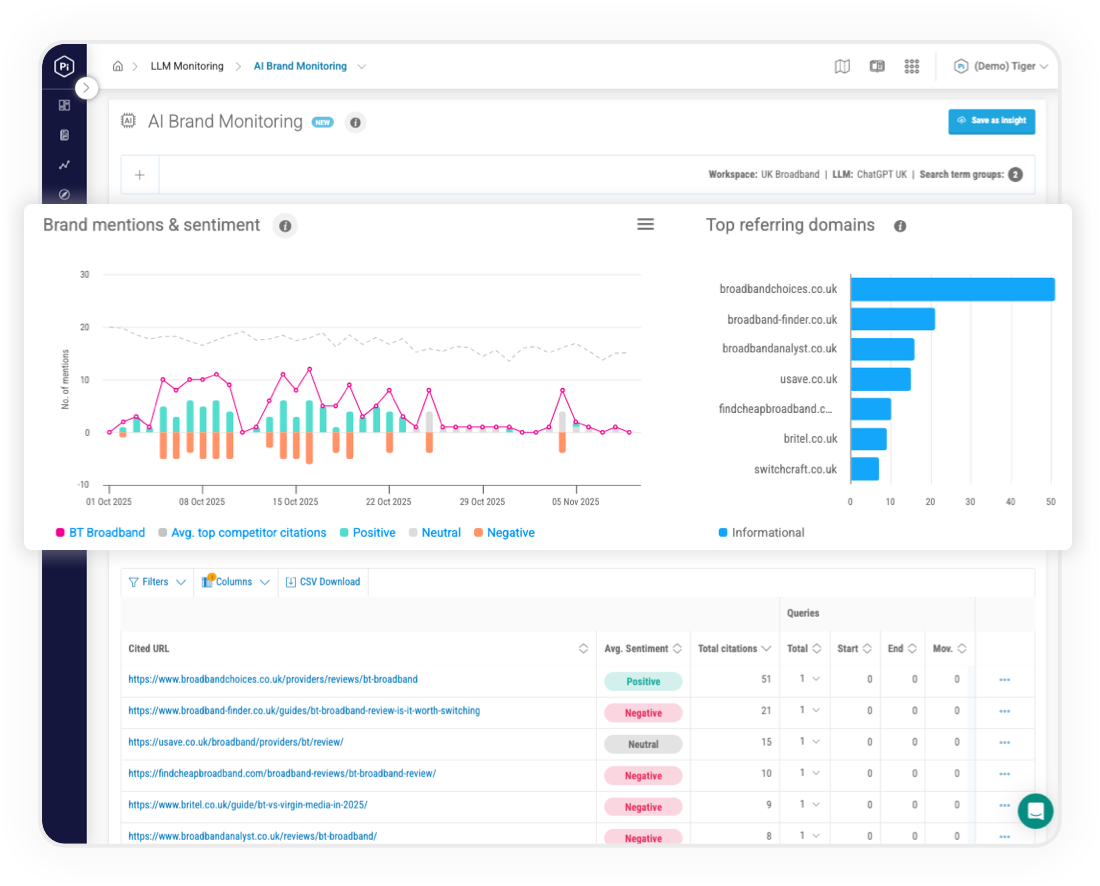Open the dashboard grid icon in sidebar

point(64,105)
